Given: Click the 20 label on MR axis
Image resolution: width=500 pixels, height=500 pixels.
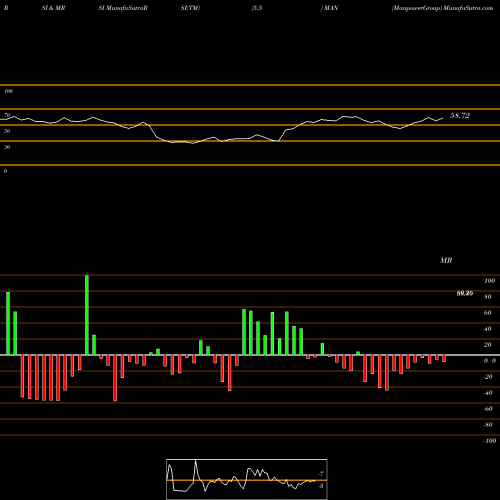Looking at the screenshot, I should (488, 345).
